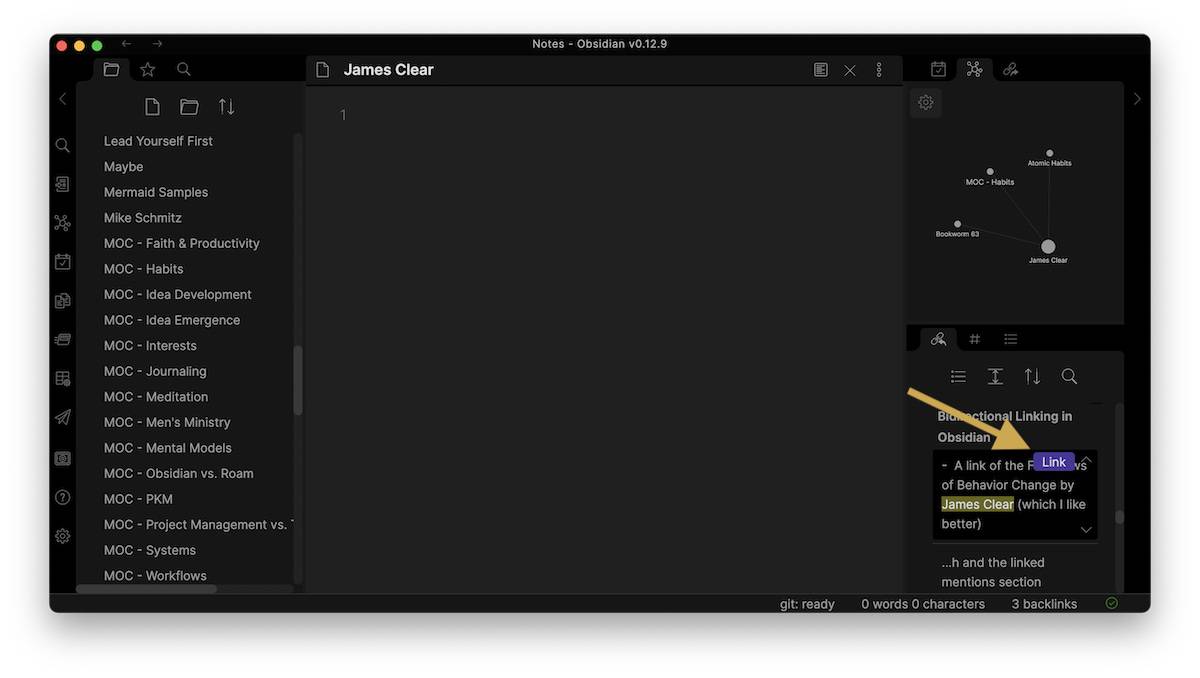Open help from the left ribbon
The height and width of the screenshot is (678, 1200).
point(62,497)
